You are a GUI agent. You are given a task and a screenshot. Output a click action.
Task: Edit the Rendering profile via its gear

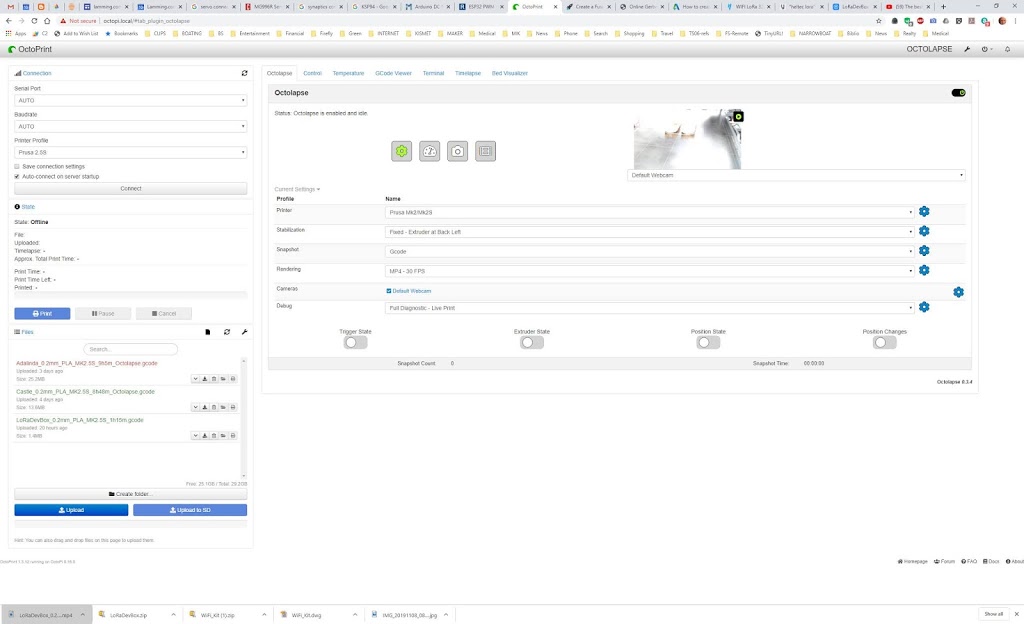924,270
